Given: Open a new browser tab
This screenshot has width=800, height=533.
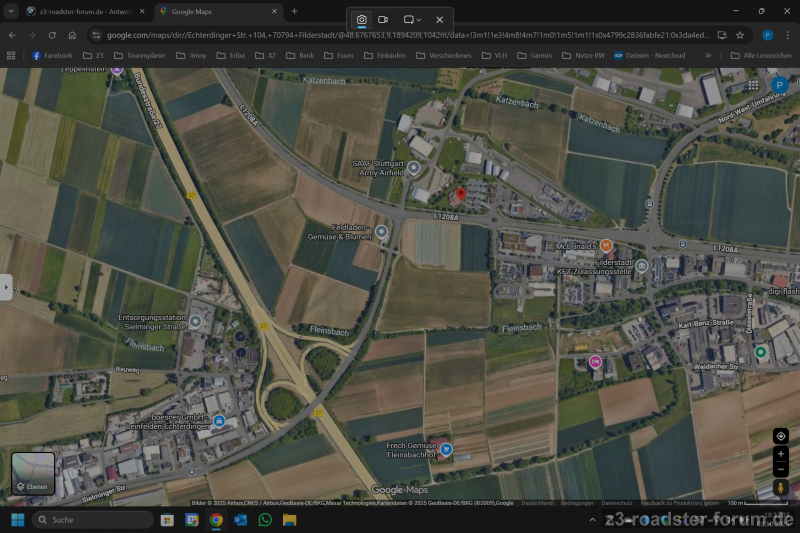Looking at the screenshot, I should tap(293, 11).
